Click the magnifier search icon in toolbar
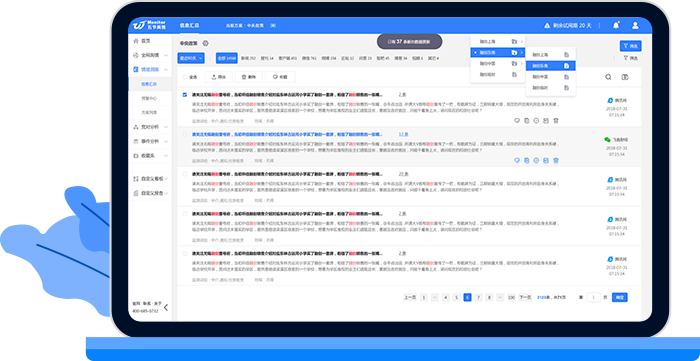This screenshot has height=361, width=700. [x=608, y=77]
